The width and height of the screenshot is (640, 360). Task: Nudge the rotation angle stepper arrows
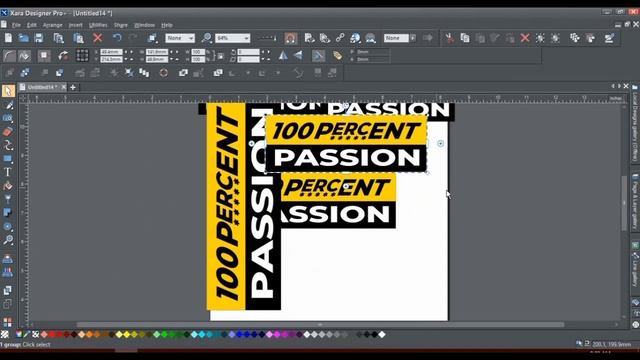266,52
